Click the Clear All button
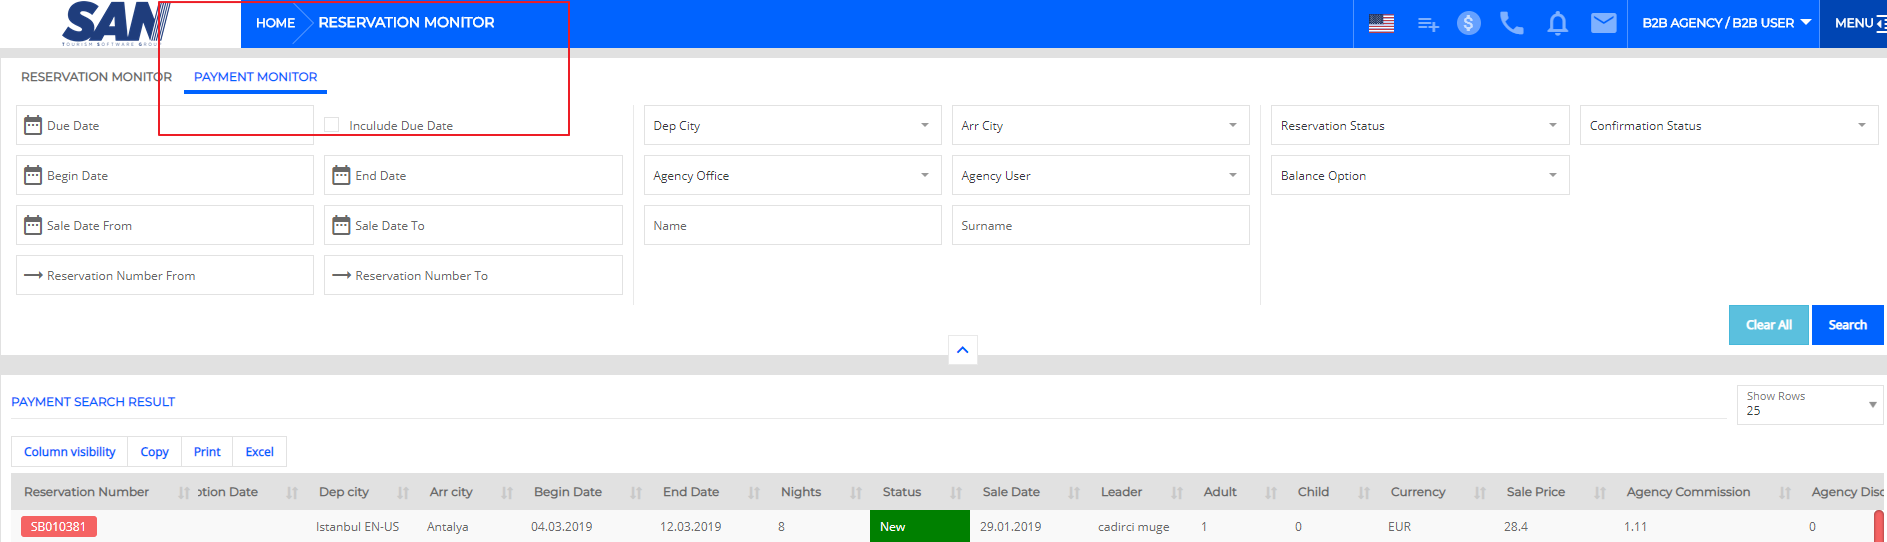Image resolution: width=1887 pixels, height=542 pixels. click(x=1767, y=325)
